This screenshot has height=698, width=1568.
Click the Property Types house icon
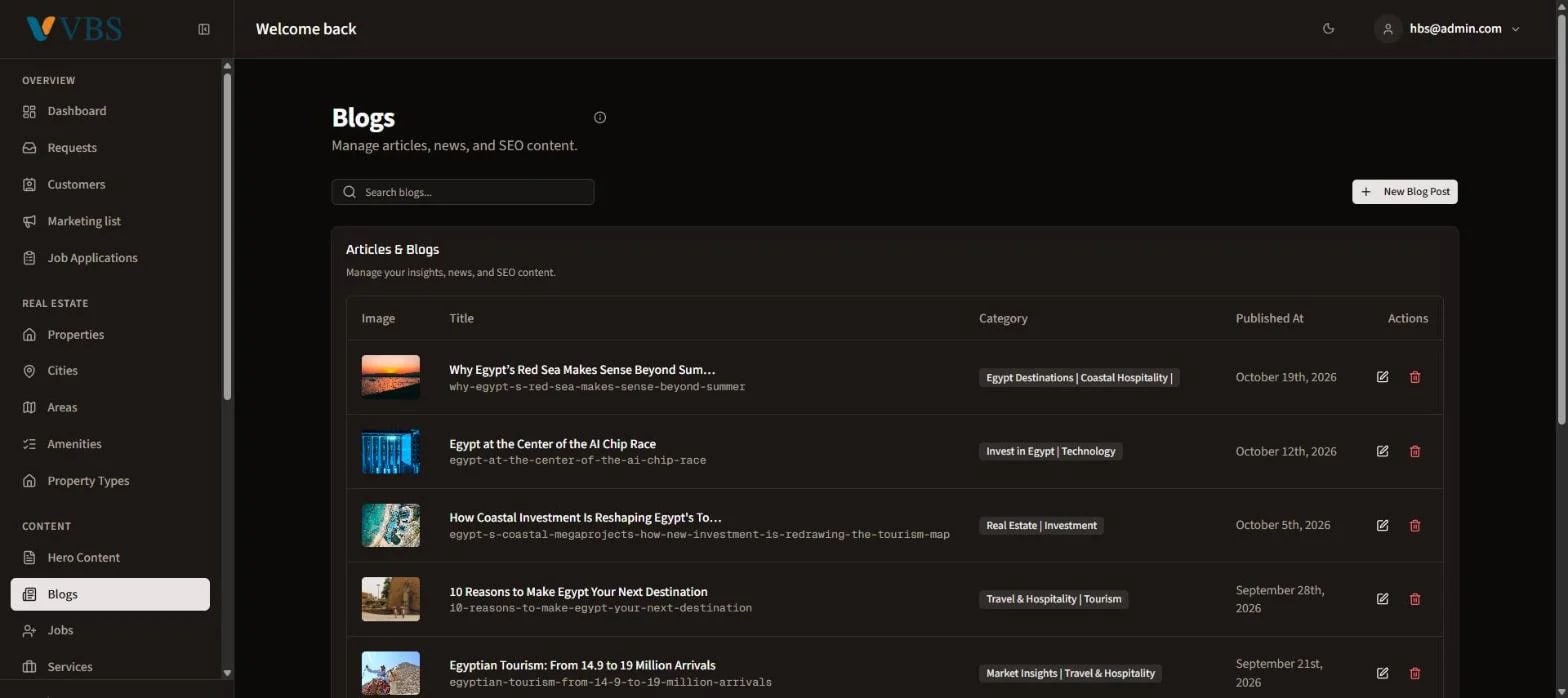pyautogui.click(x=29, y=481)
